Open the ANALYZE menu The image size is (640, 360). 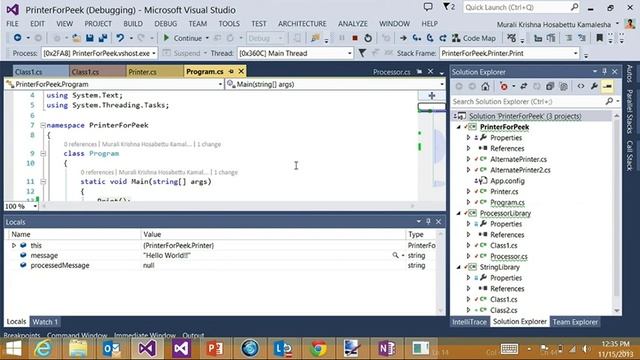click(x=353, y=24)
